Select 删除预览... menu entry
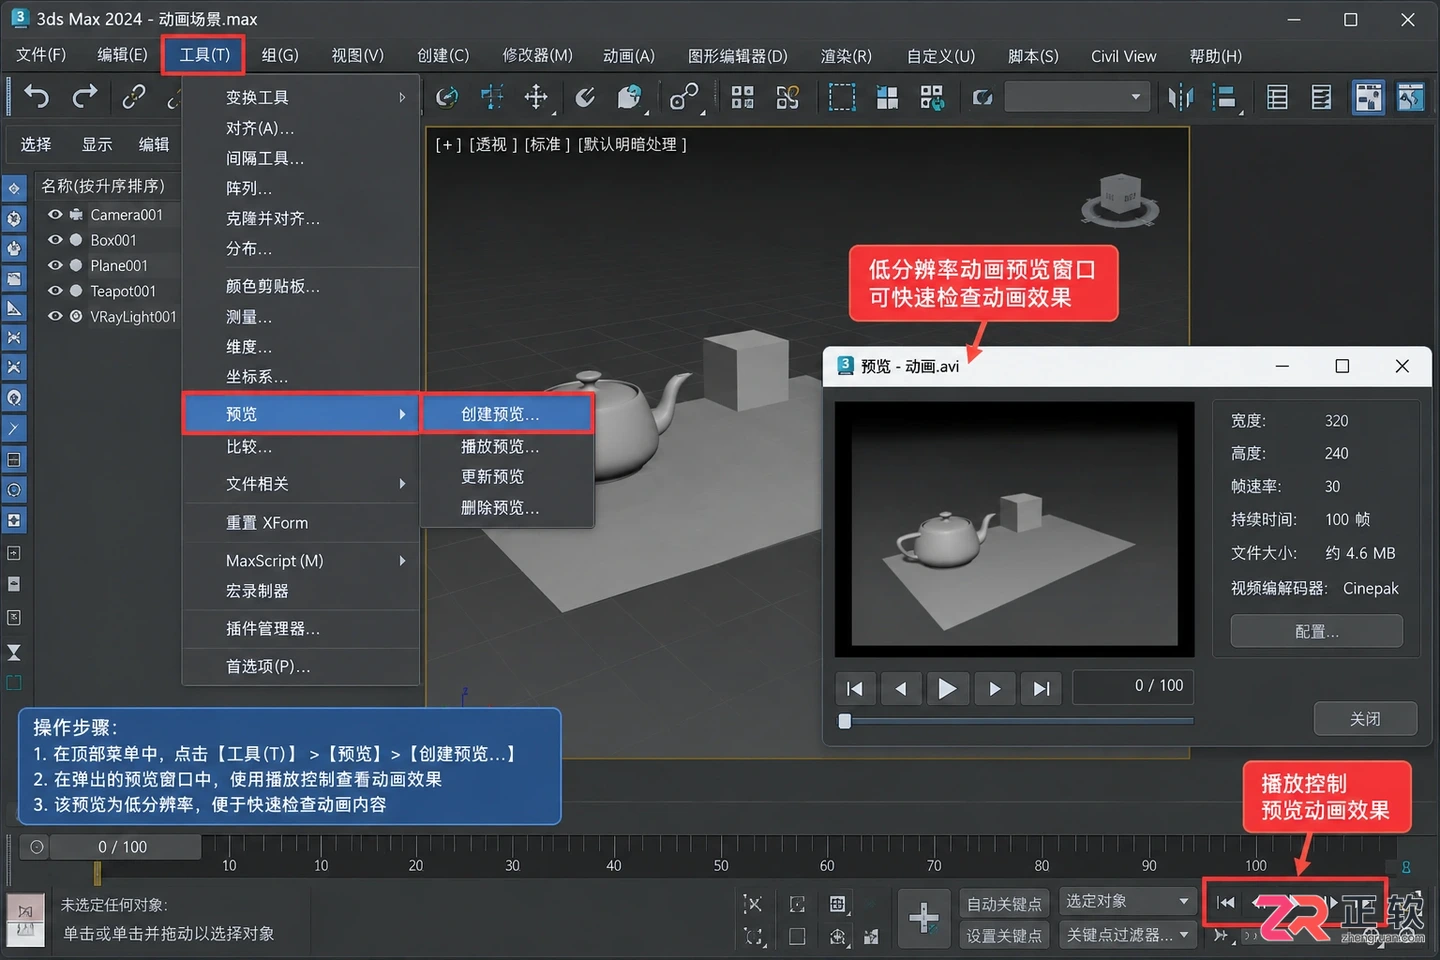The width and height of the screenshot is (1440, 960). (x=507, y=508)
